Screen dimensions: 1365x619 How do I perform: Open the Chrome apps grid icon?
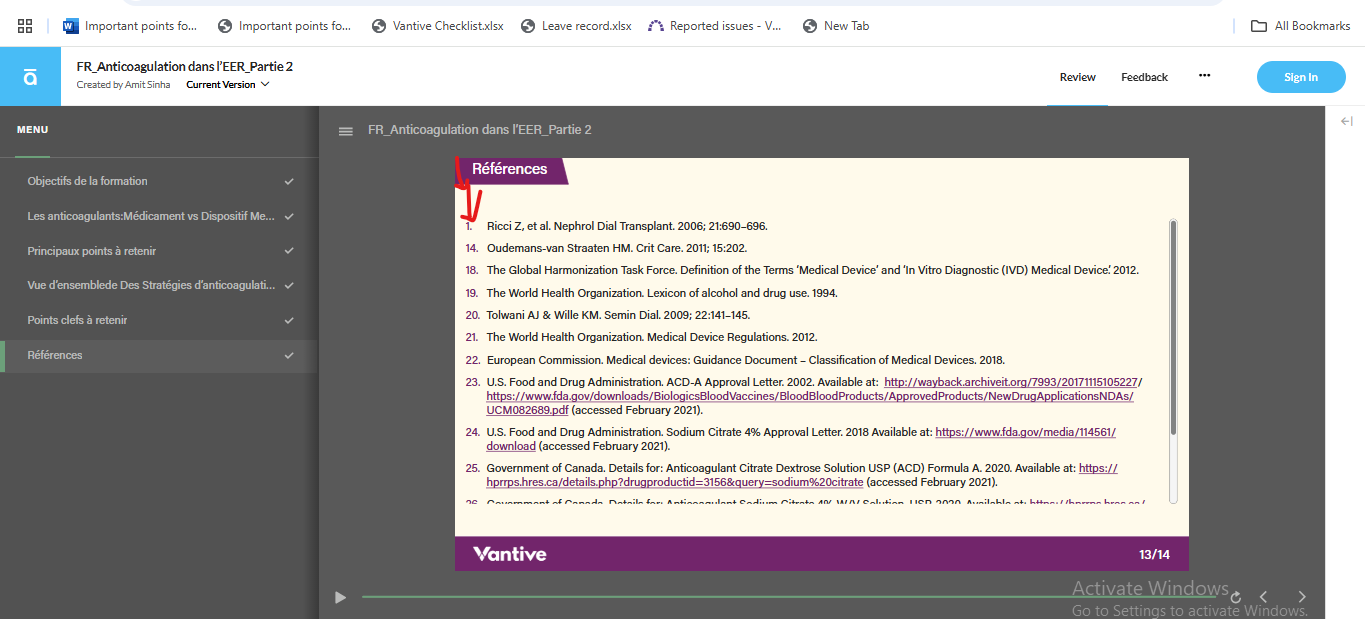tap(25, 26)
